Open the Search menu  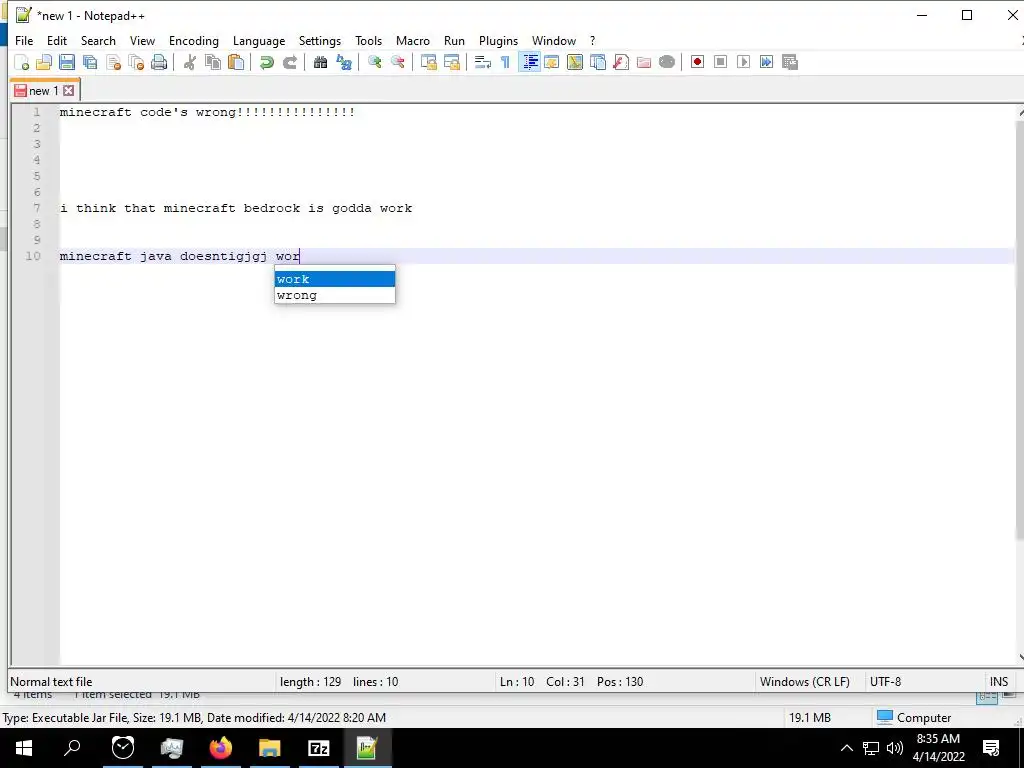coord(98,40)
